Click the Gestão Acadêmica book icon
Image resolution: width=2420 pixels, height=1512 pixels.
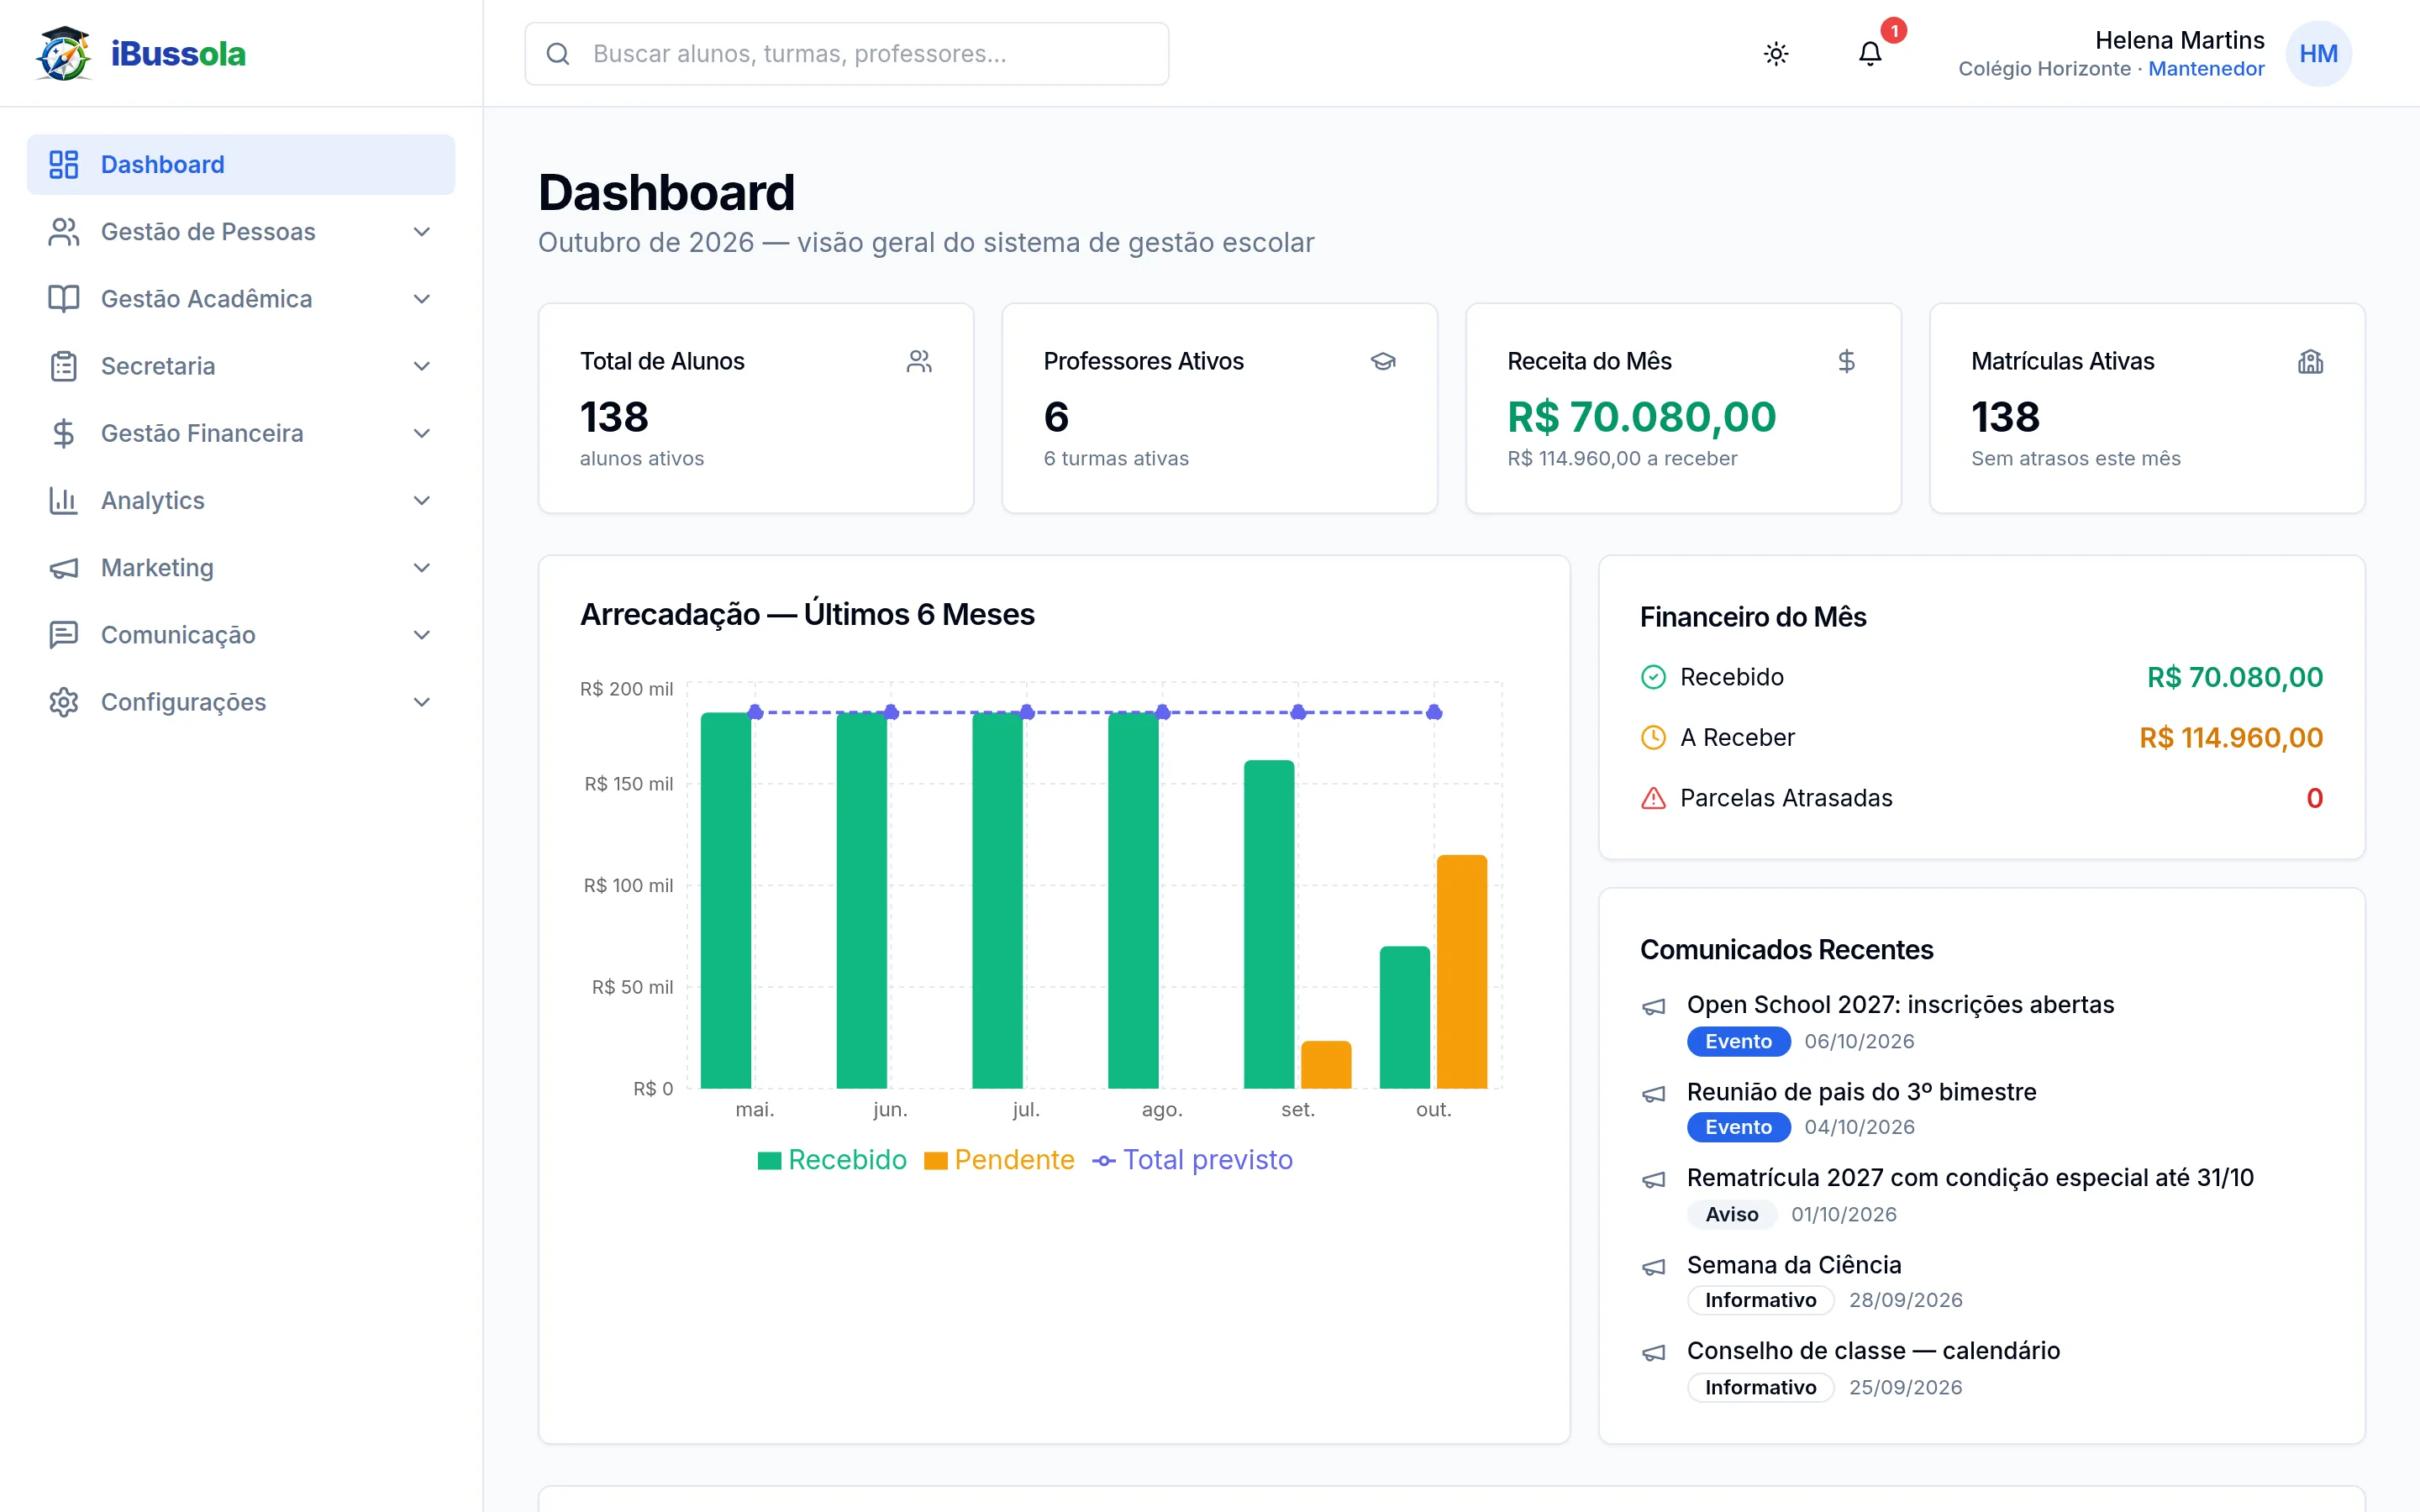point(64,299)
